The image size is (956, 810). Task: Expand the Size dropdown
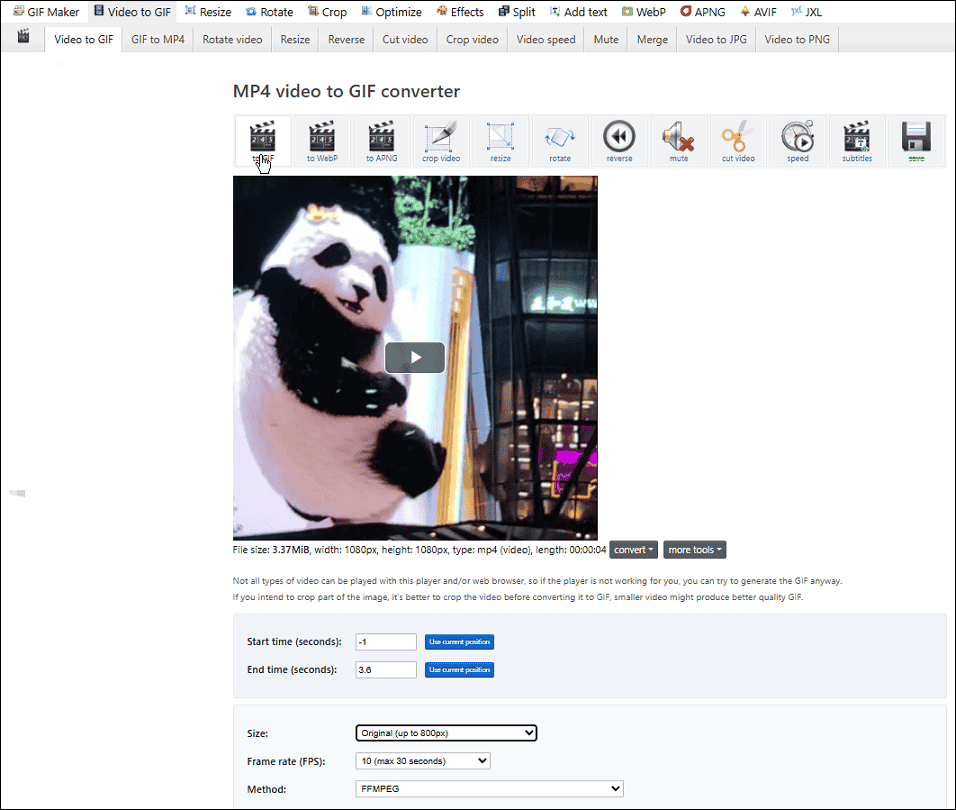[x=446, y=733]
